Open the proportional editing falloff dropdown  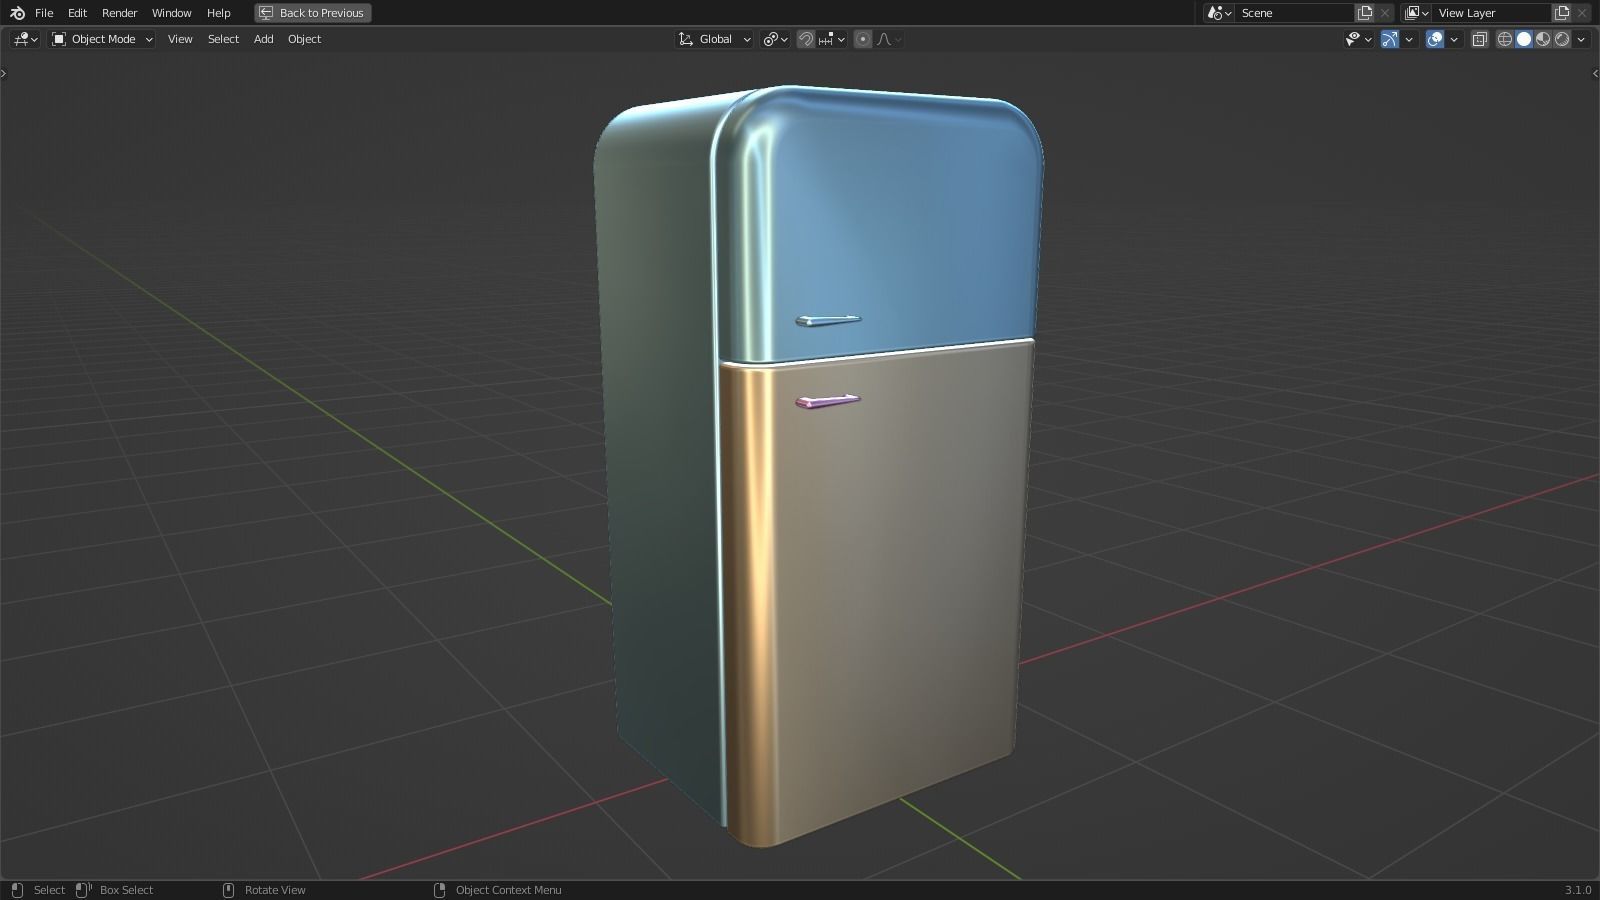click(889, 39)
